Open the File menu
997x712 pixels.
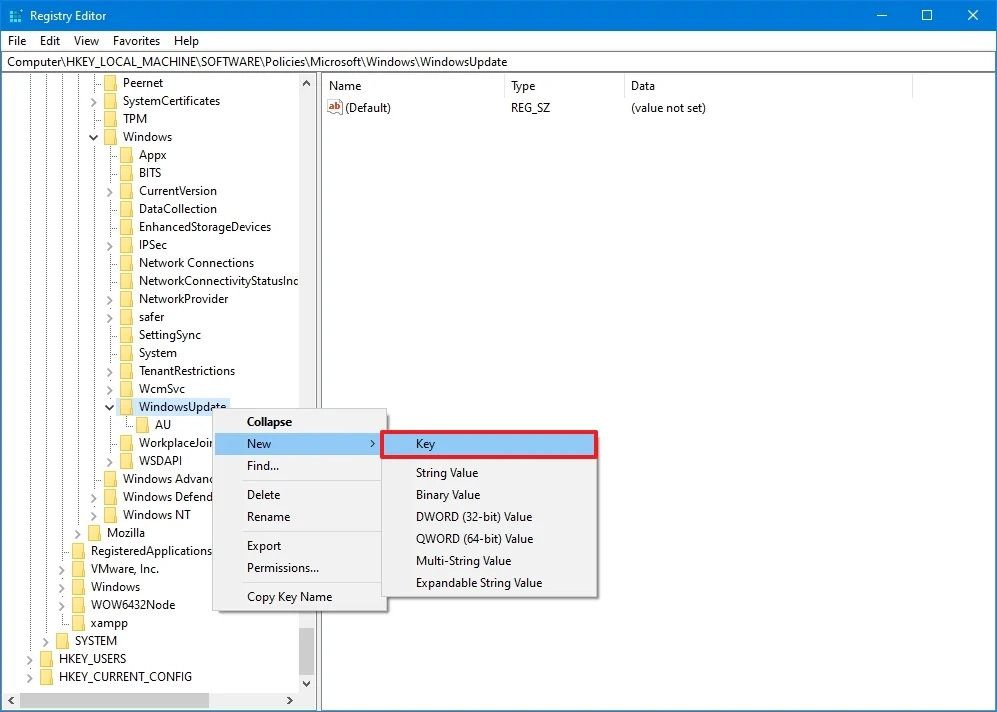click(17, 41)
